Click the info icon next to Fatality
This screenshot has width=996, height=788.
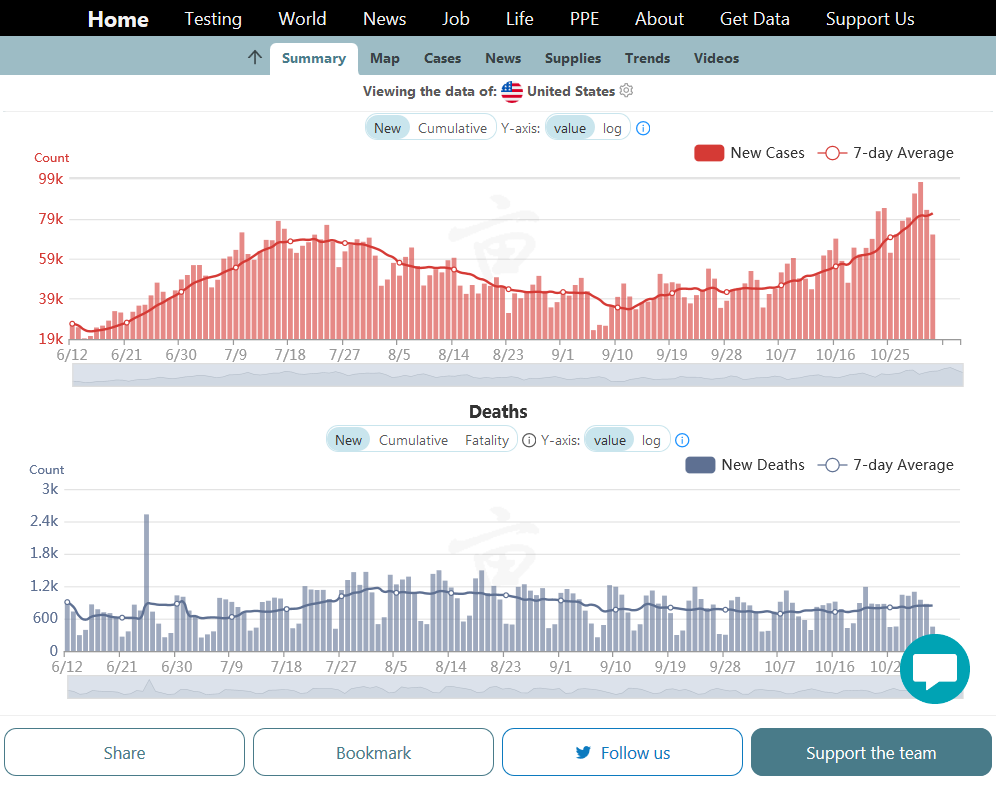coord(529,440)
